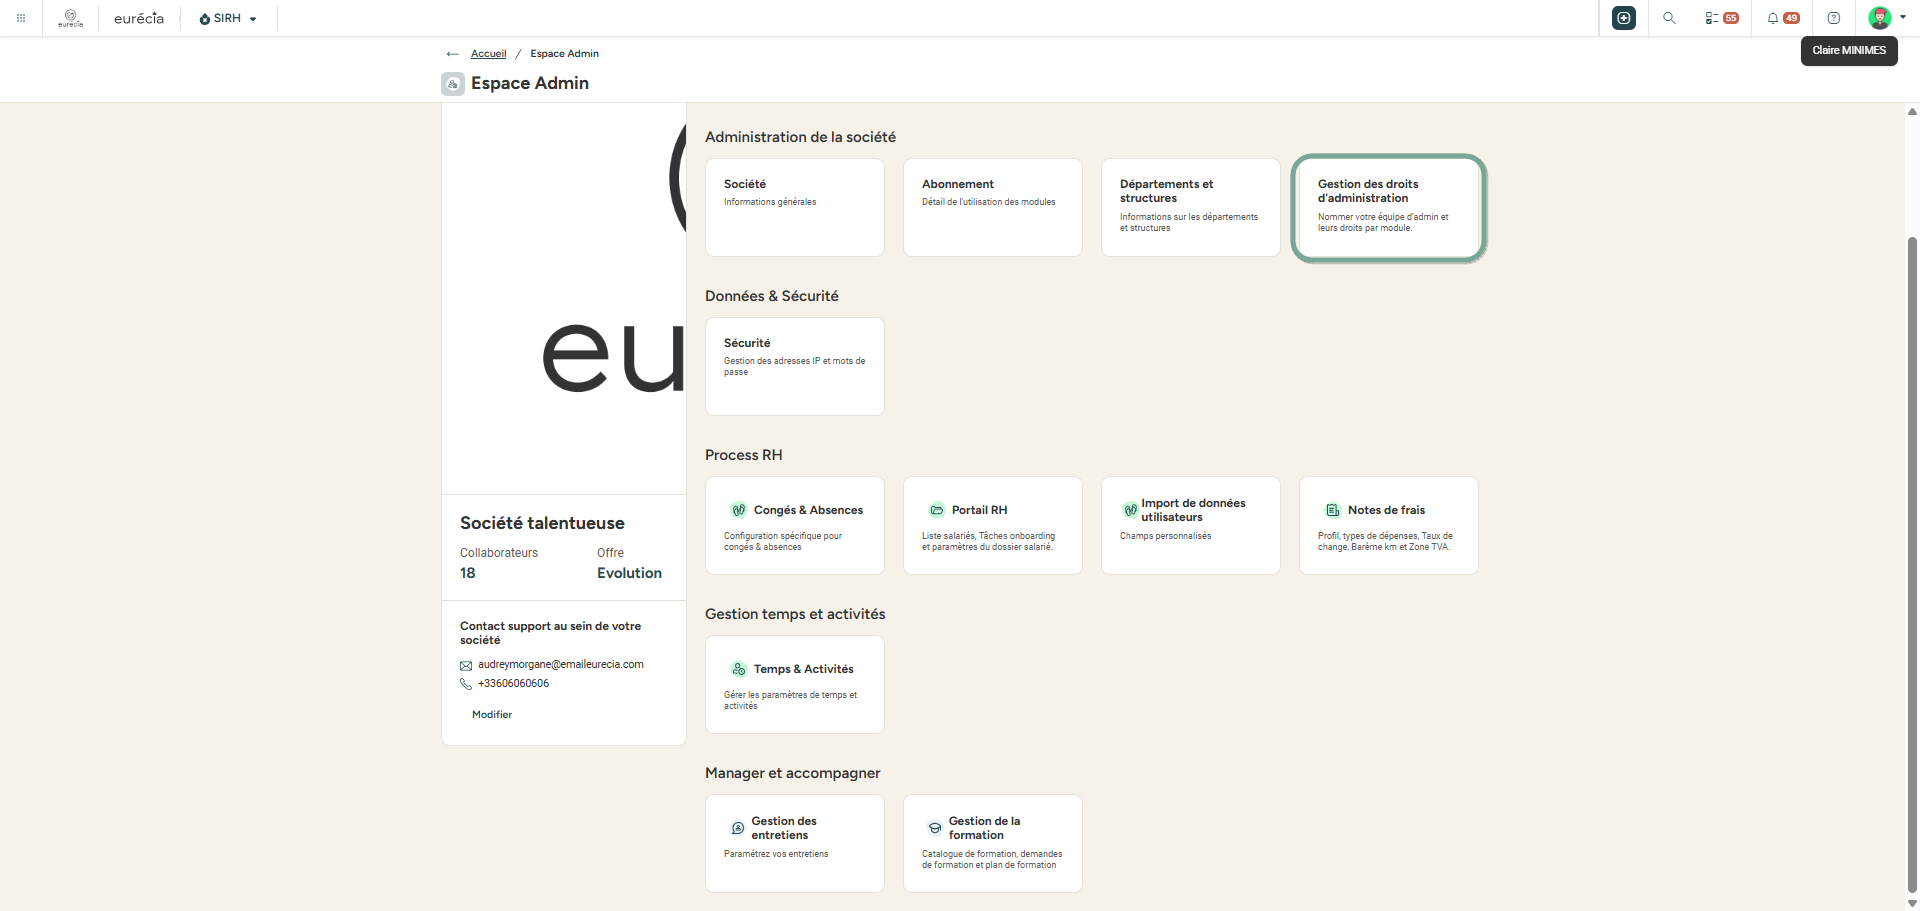Click the eurécia company logo image

click(x=564, y=298)
